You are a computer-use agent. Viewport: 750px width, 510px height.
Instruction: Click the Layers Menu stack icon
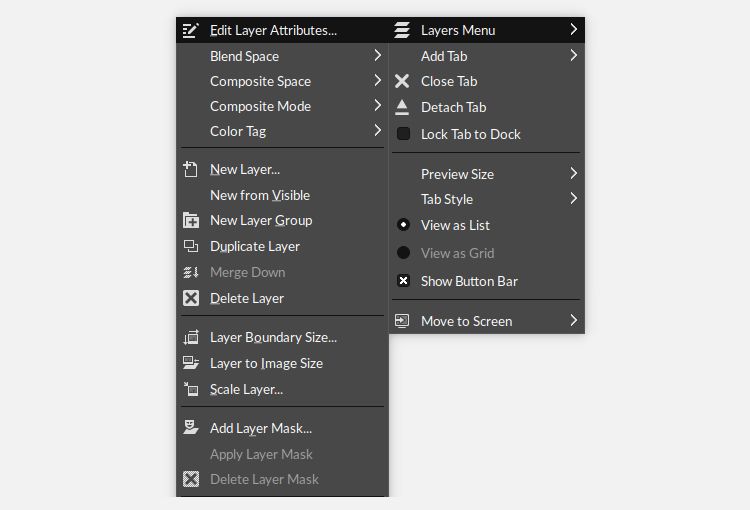(x=402, y=30)
